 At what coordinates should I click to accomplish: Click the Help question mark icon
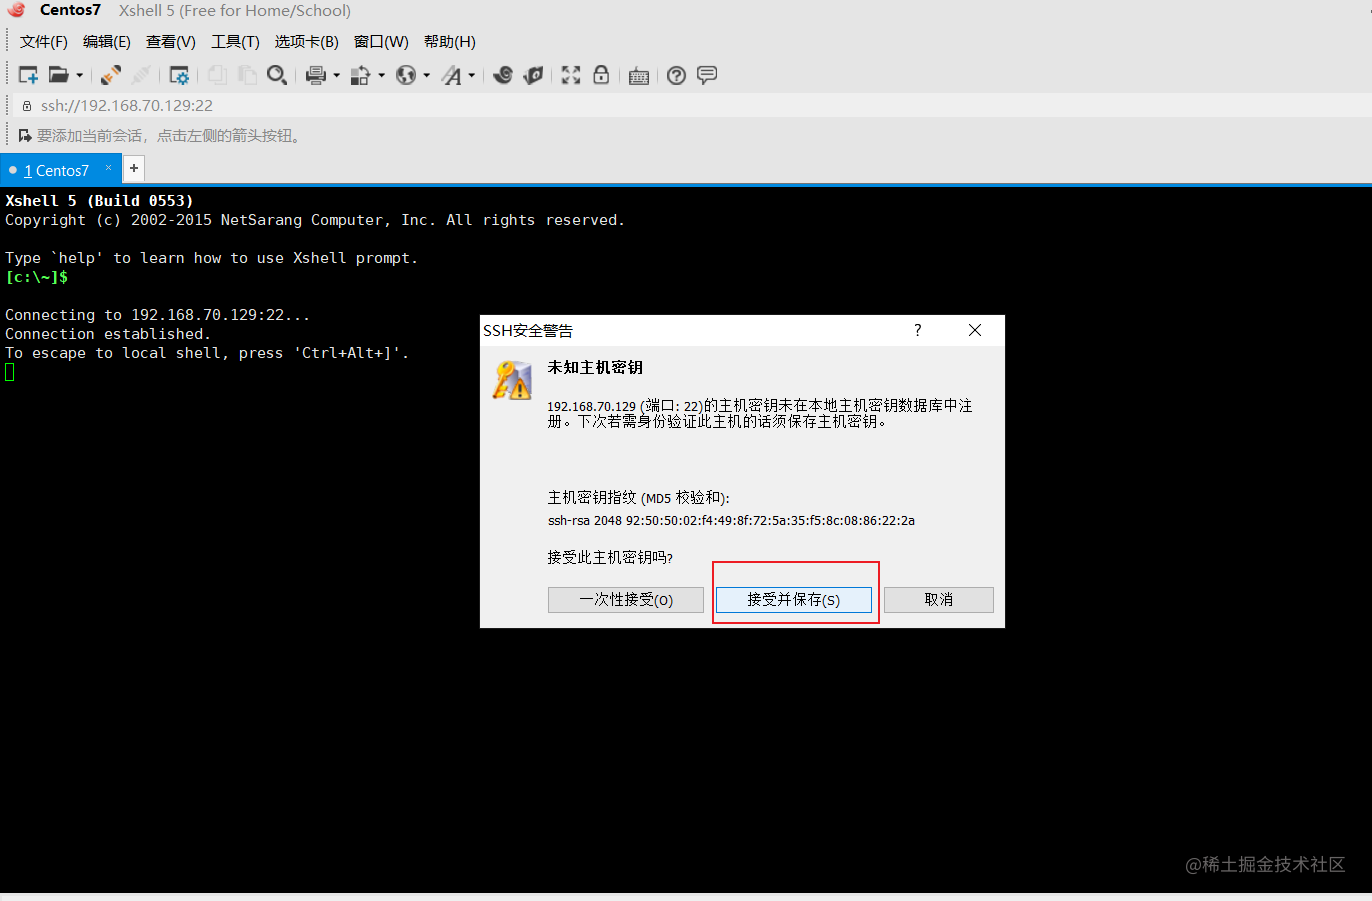677,75
